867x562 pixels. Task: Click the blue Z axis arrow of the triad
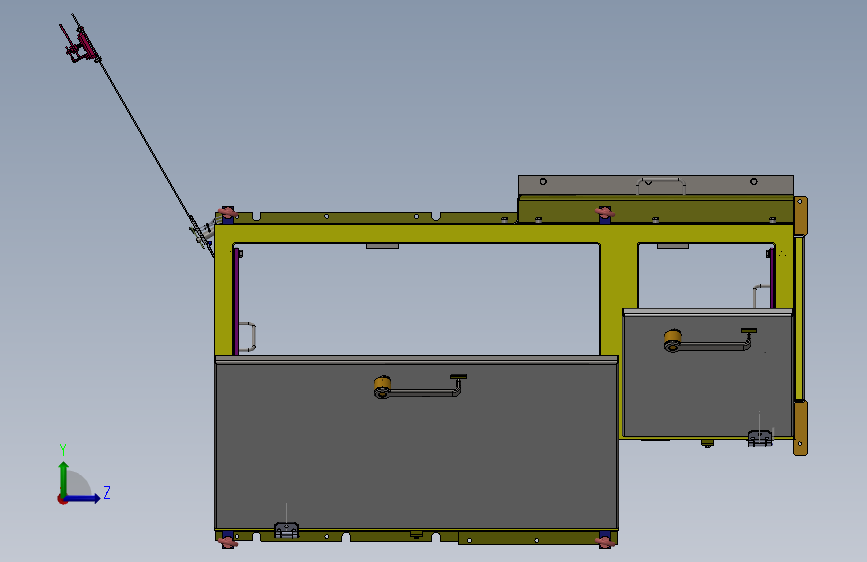pyautogui.click(x=83, y=498)
